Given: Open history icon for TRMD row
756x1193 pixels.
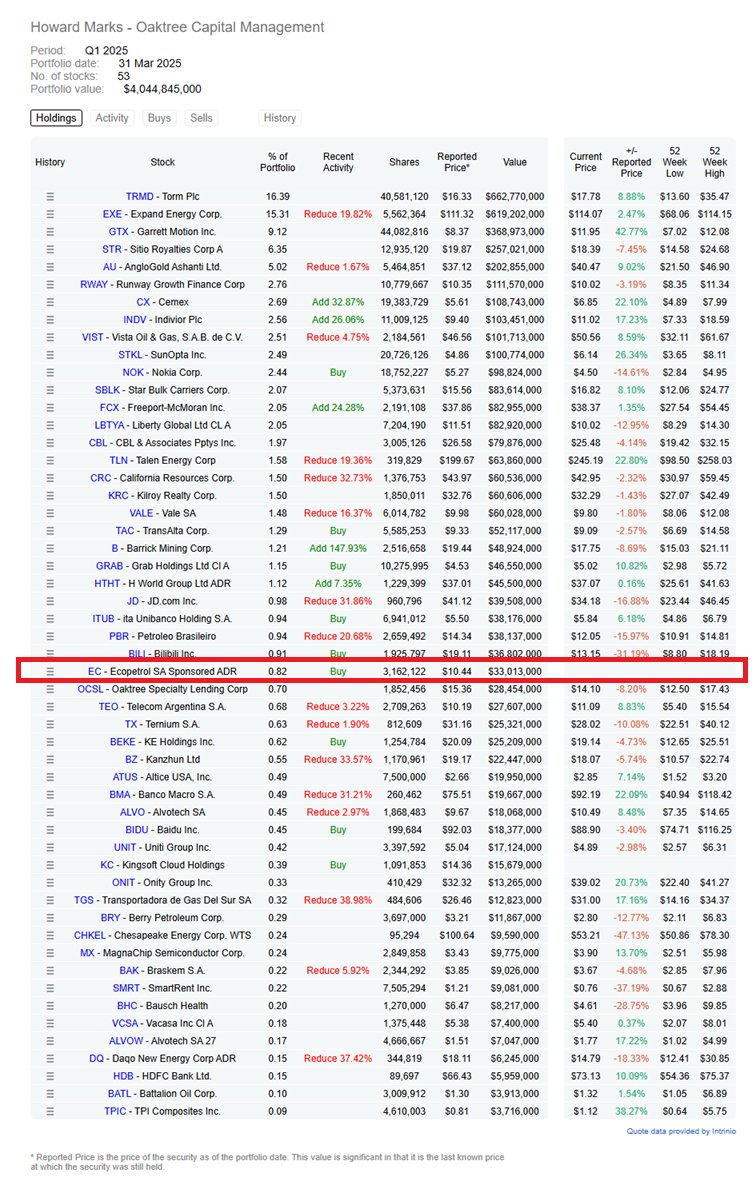Looking at the screenshot, I should tap(50, 196).
